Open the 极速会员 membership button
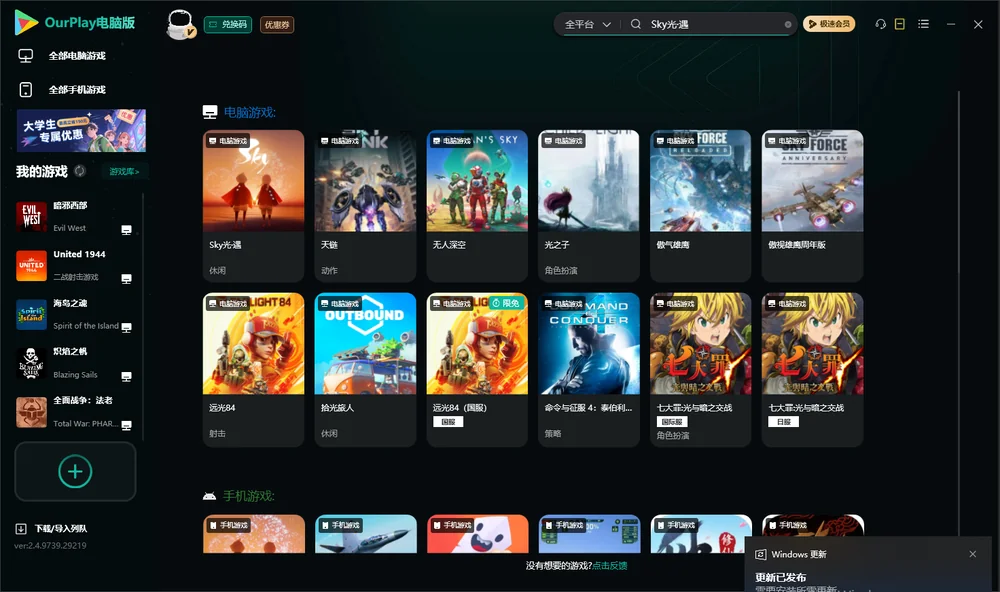The height and width of the screenshot is (592, 1000). [x=828, y=24]
